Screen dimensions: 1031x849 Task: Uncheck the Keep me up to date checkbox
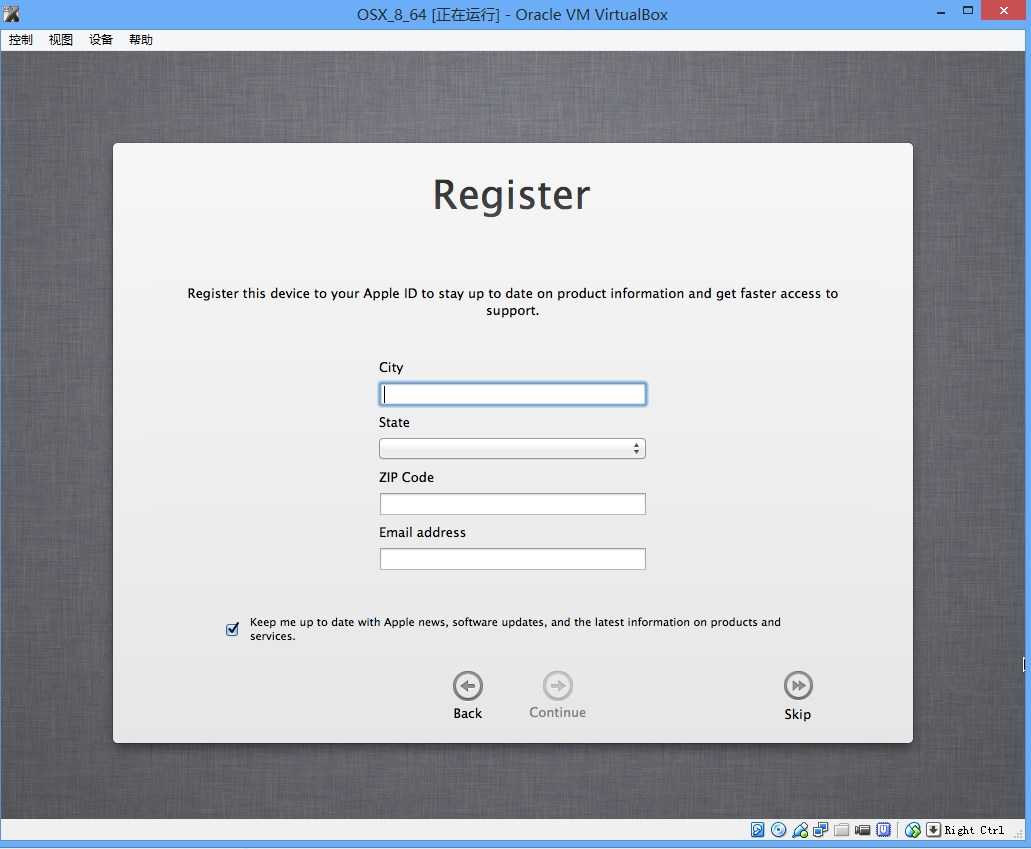232,629
